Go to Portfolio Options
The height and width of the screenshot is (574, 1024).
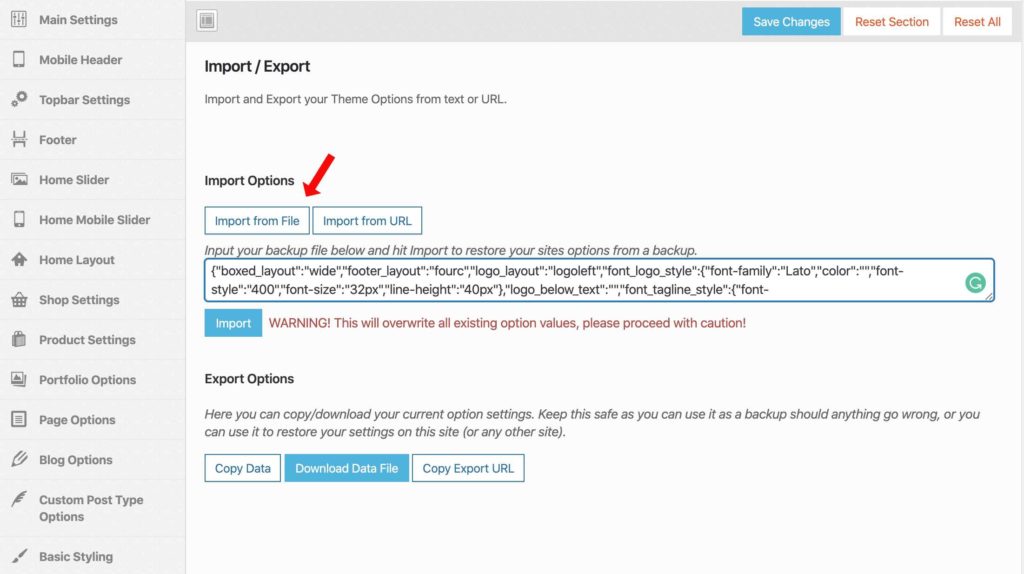coord(93,379)
